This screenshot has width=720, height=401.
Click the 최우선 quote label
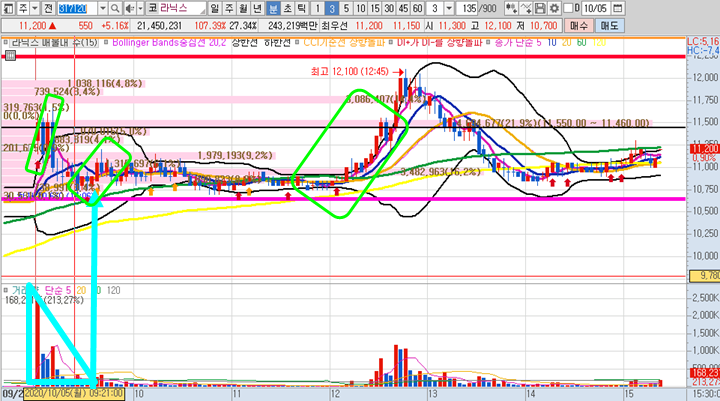click(334, 26)
